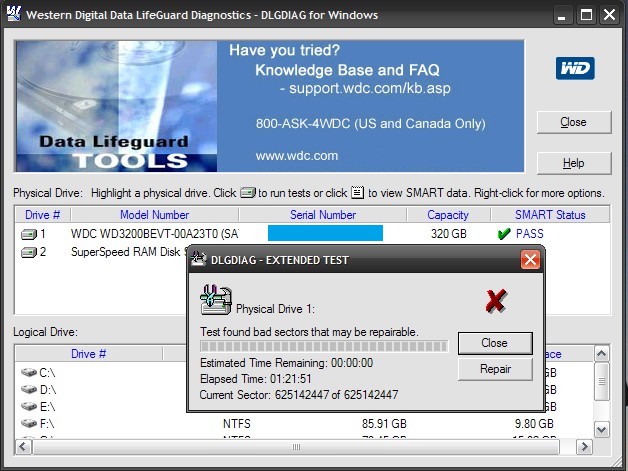Click the Elapsed Time 01:21:51 text
Screen dimensions: 628x471
pos(256,379)
